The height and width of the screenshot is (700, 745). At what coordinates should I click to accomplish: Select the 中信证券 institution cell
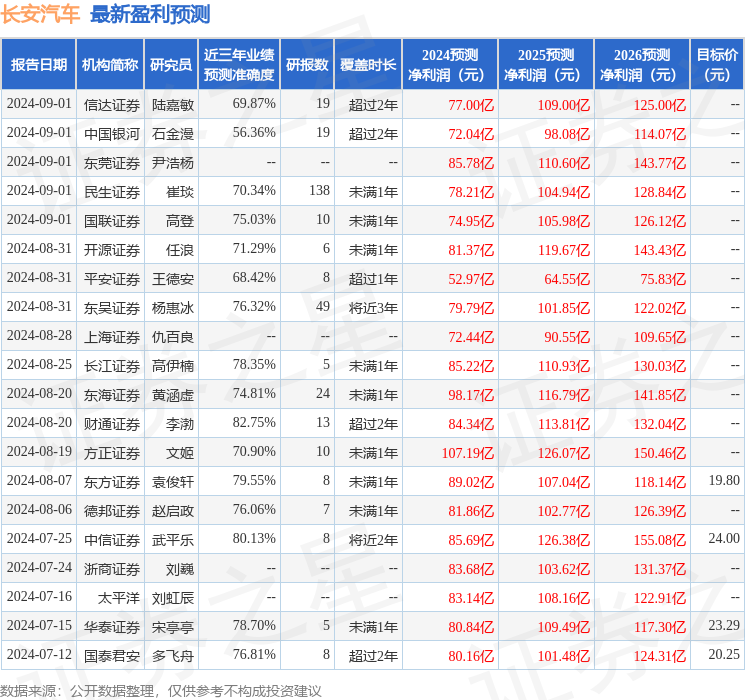[112, 539]
